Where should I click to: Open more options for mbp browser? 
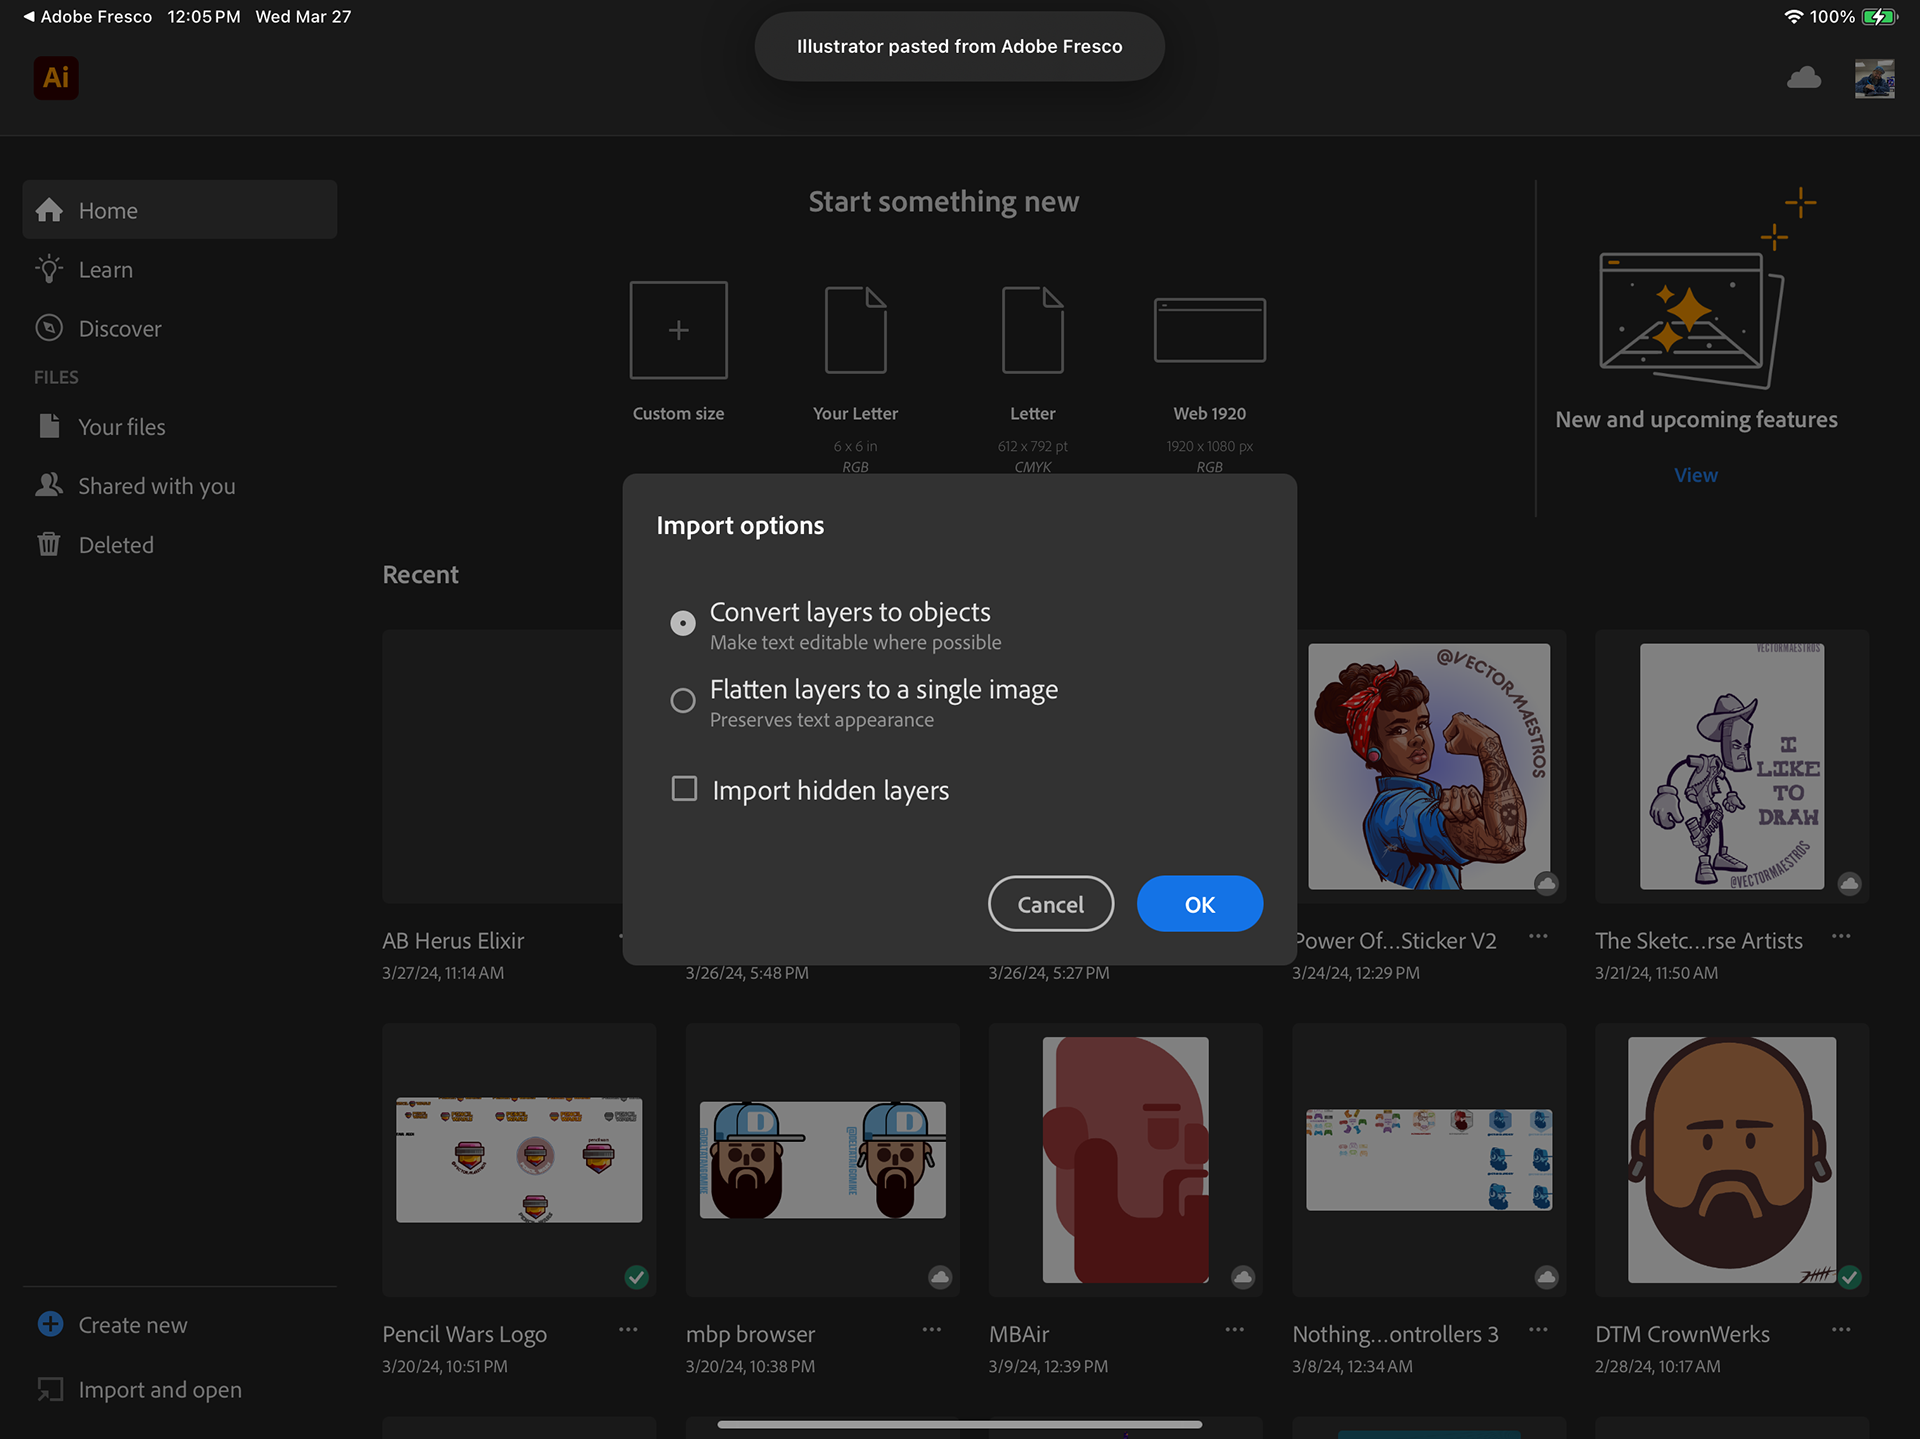point(932,1329)
